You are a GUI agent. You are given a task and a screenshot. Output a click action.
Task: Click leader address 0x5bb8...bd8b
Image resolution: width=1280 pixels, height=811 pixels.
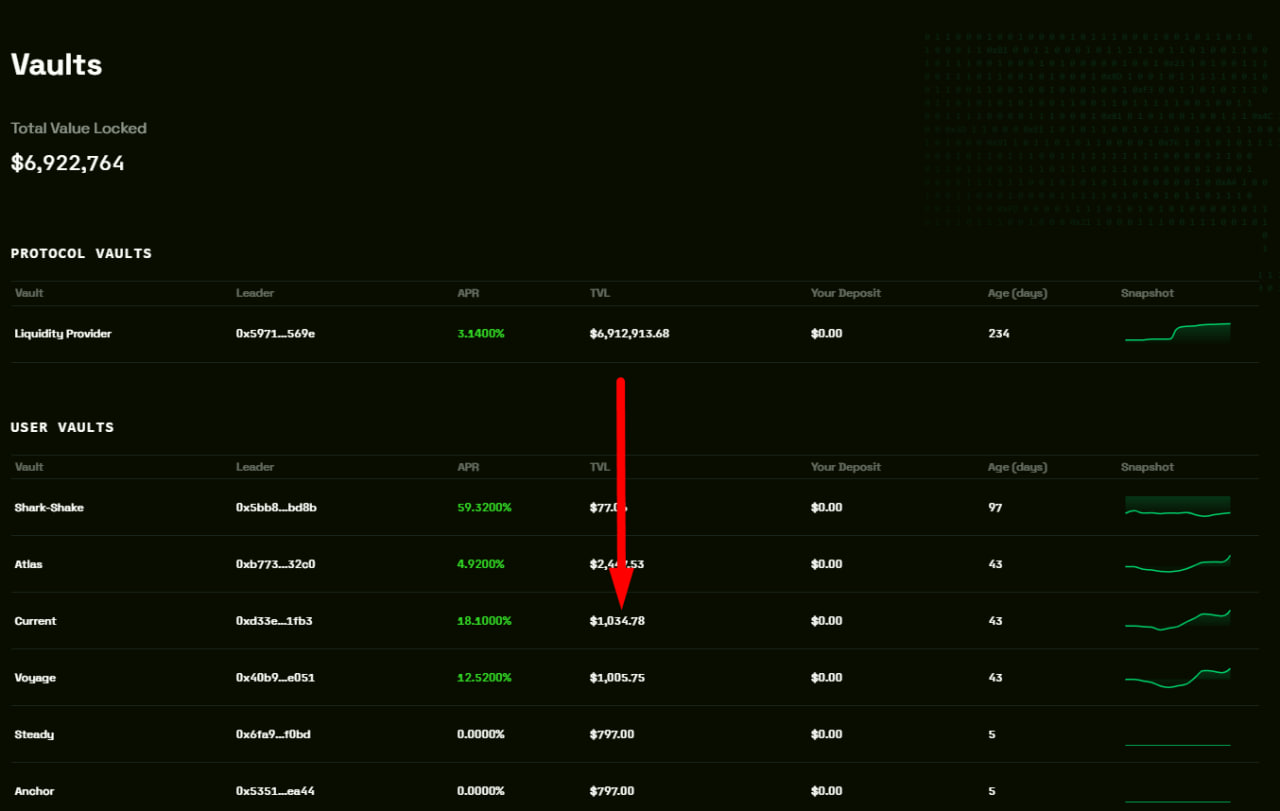click(x=276, y=508)
